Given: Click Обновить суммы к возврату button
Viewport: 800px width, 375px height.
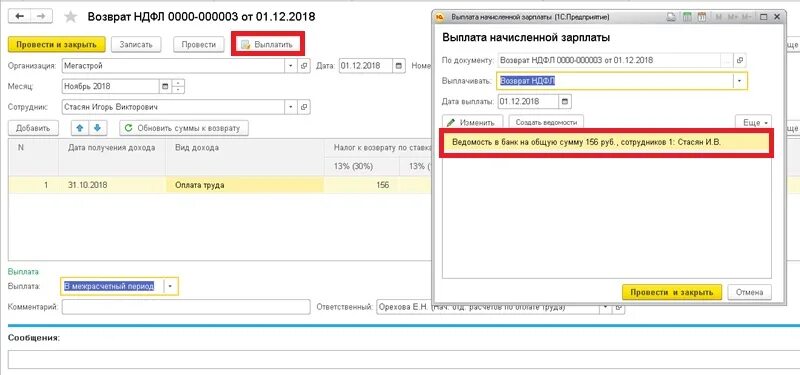Looking at the screenshot, I should (x=184, y=128).
